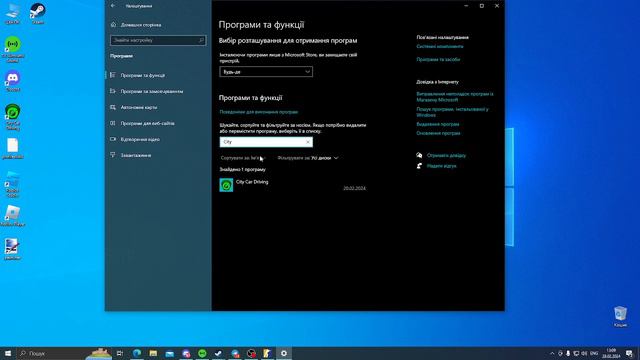Go back using the Settings back arrow
The image size is (640, 360).
pyautogui.click(x=113, y=6)
